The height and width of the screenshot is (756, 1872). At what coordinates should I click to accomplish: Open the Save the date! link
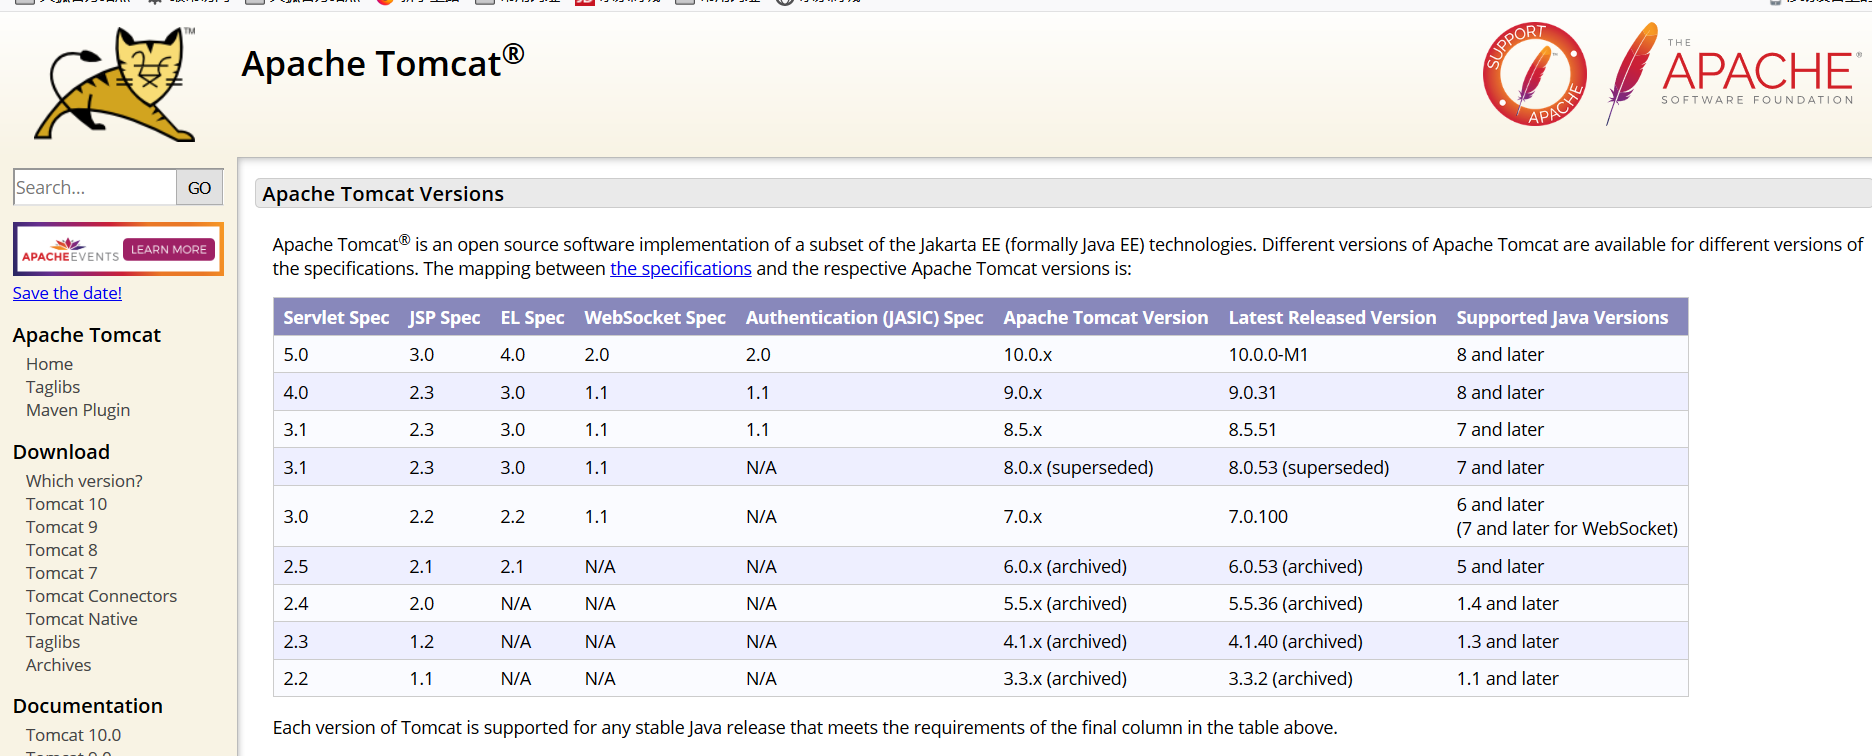67,293
